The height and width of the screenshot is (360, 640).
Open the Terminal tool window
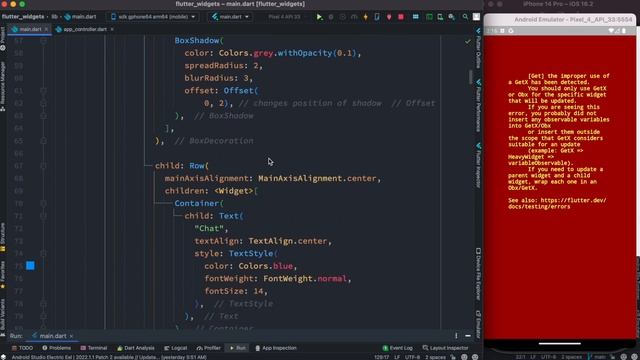(93, 348)
